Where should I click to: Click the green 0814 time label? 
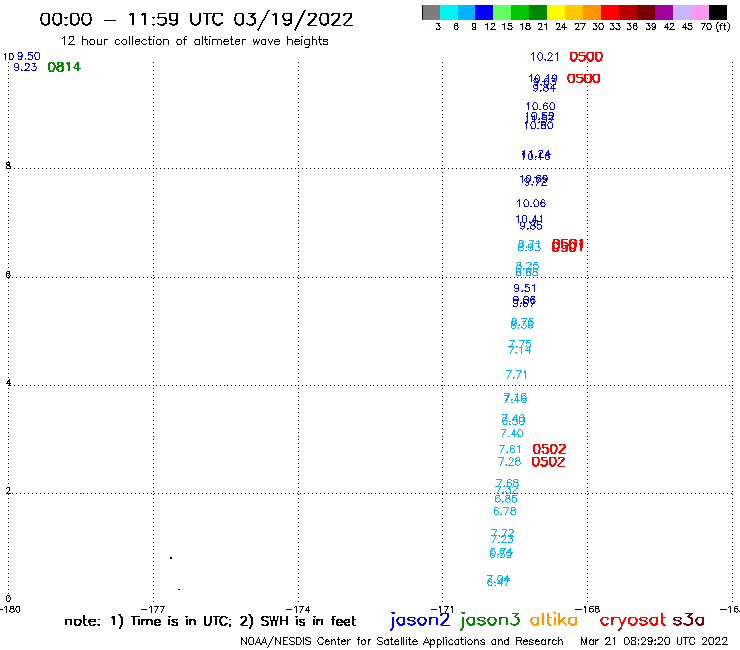(64, 67)
